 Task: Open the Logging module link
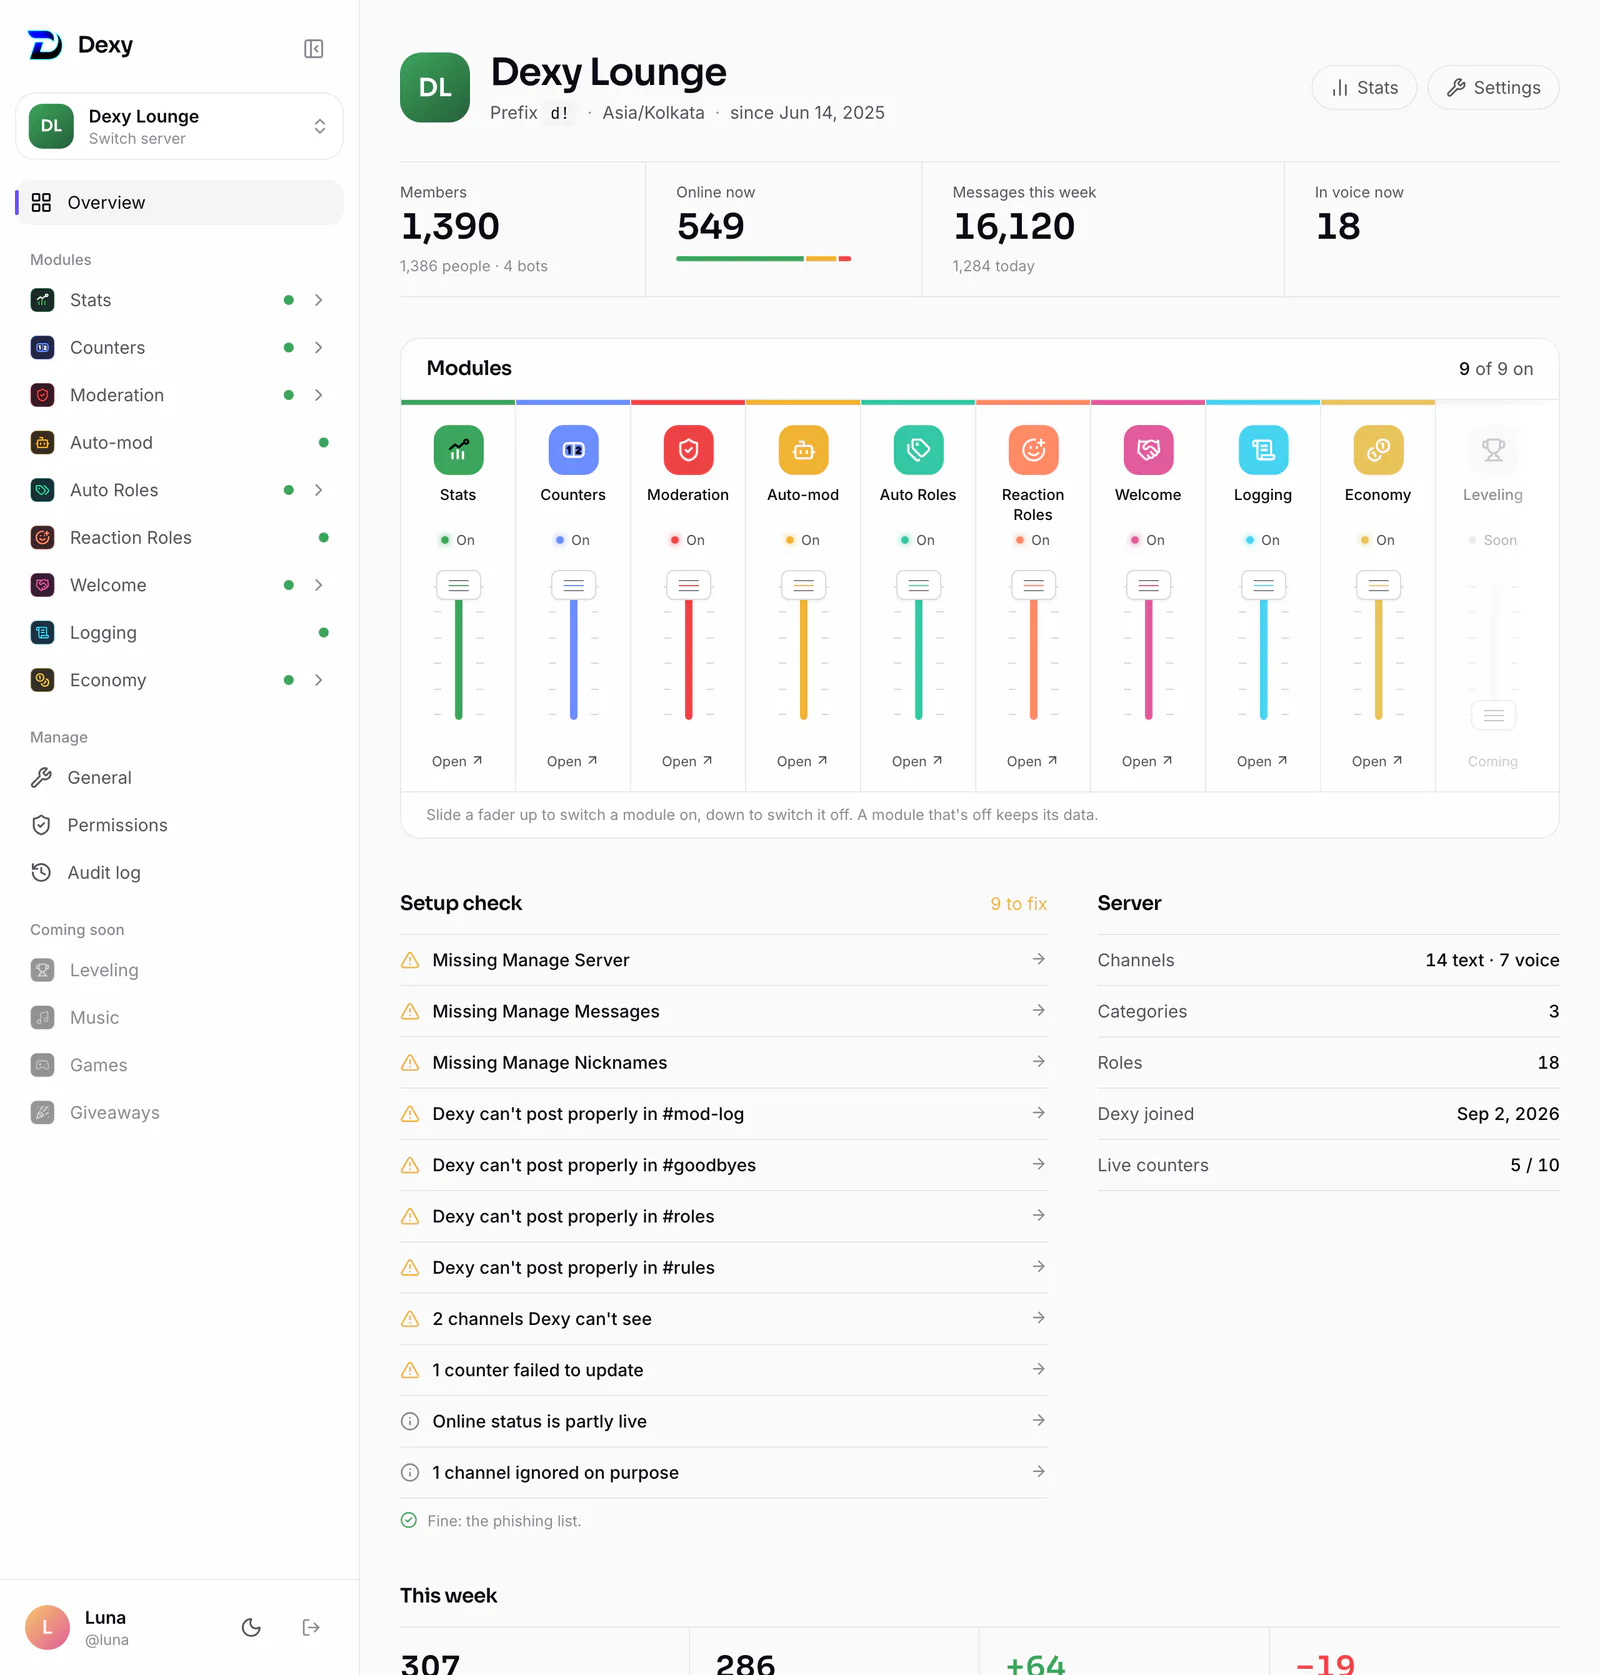1262,761
